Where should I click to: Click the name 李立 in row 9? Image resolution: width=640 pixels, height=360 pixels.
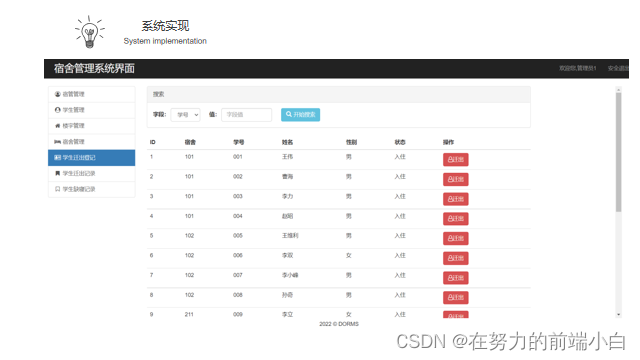287,314
